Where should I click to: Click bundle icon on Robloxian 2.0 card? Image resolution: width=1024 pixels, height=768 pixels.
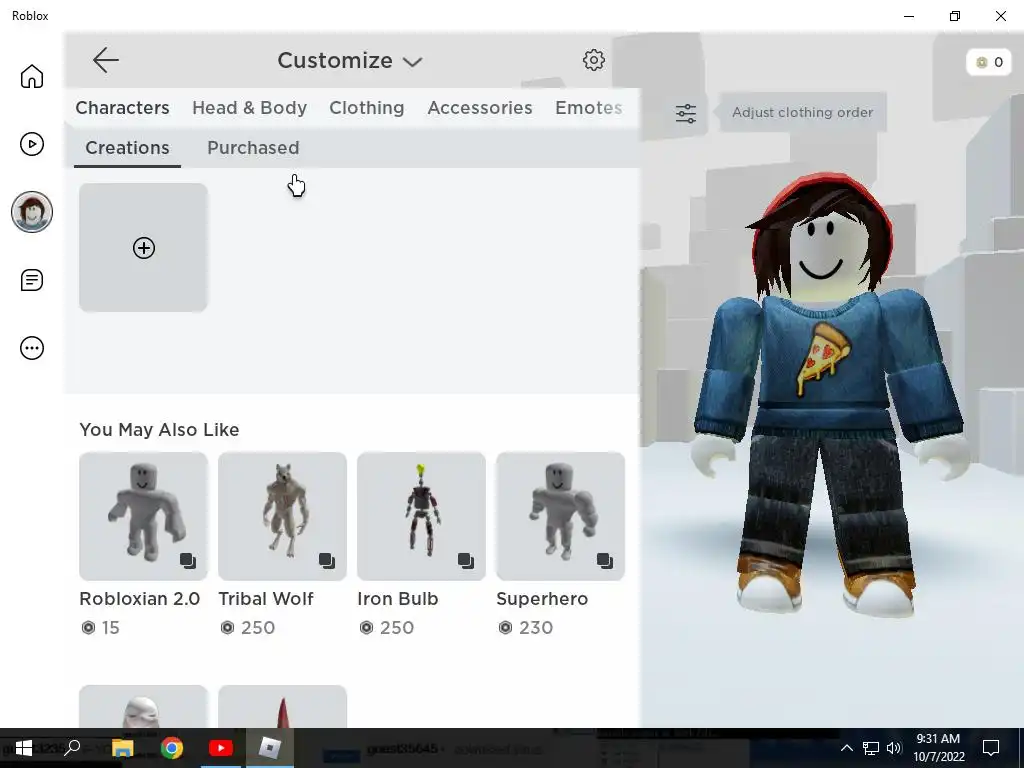188,561
